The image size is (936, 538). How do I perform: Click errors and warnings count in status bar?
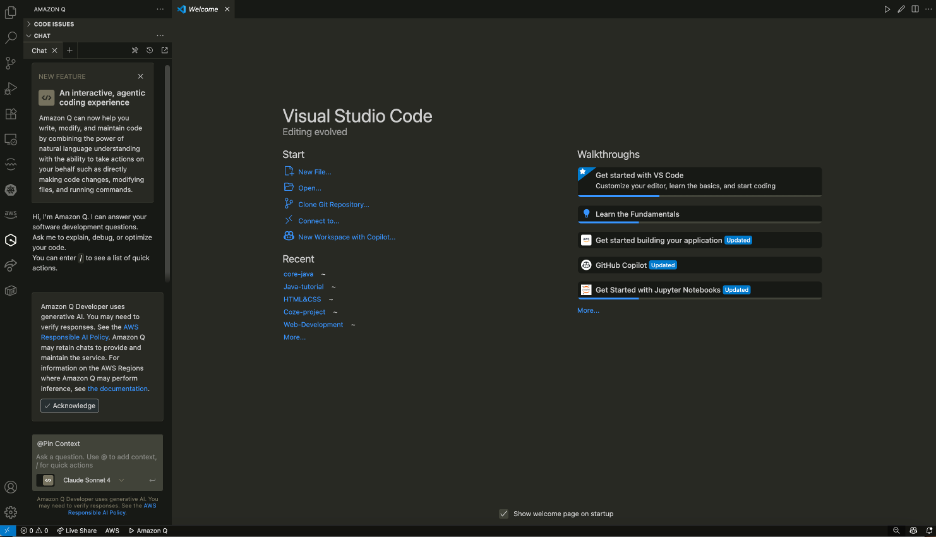(34, 530)
